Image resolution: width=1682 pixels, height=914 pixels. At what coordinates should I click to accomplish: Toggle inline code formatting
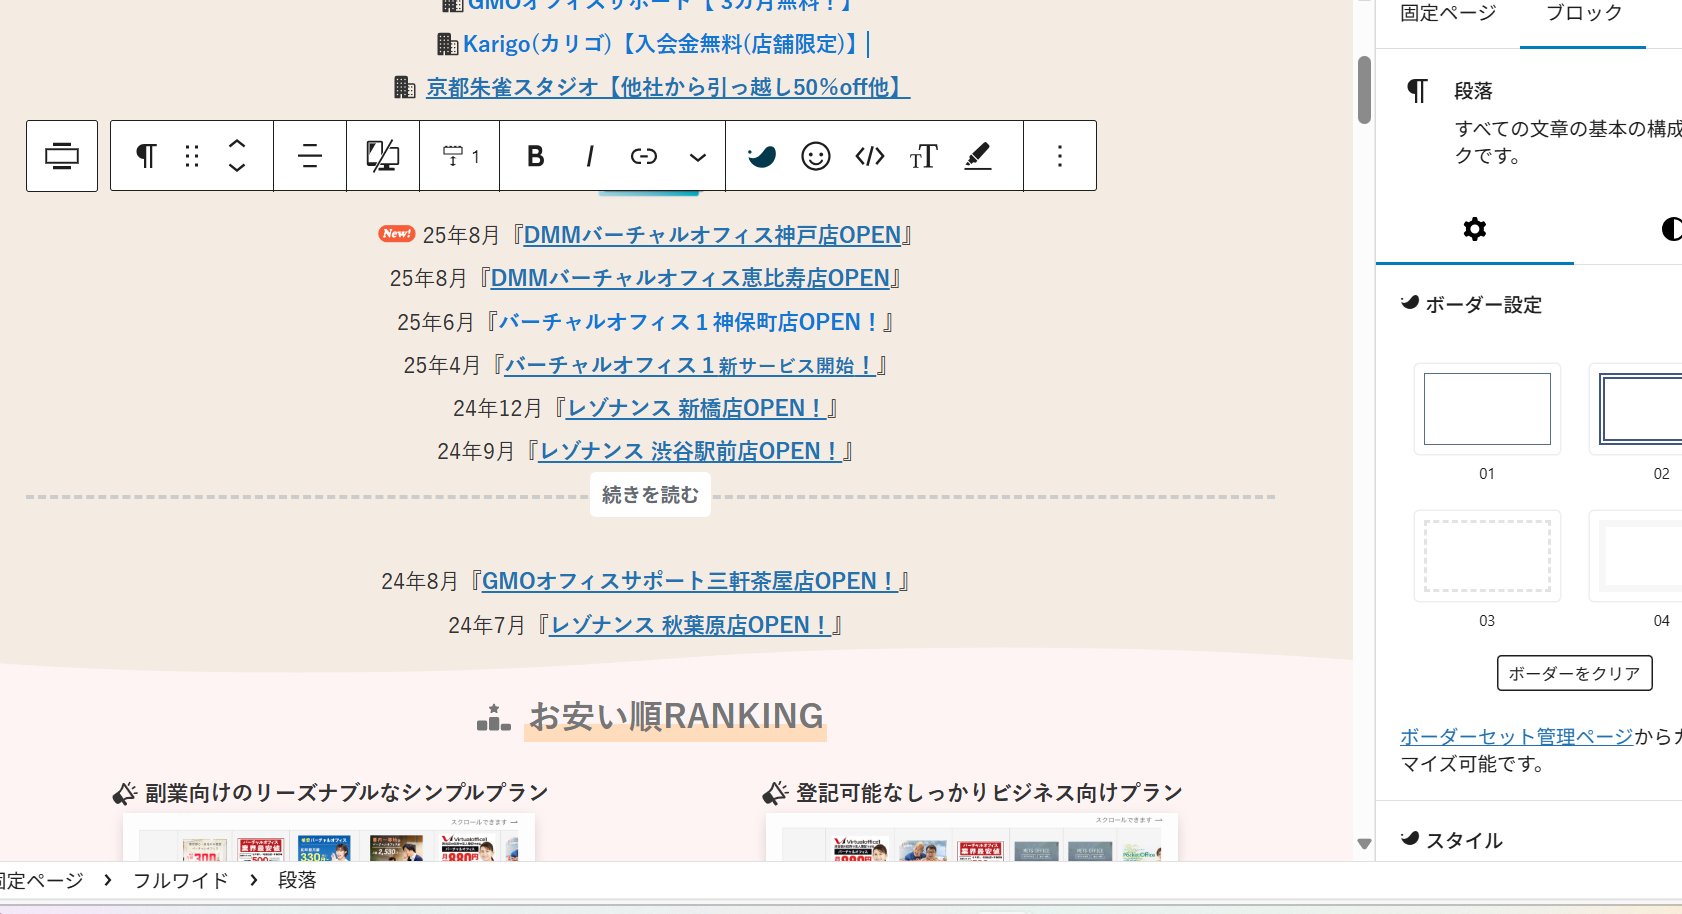870,156
